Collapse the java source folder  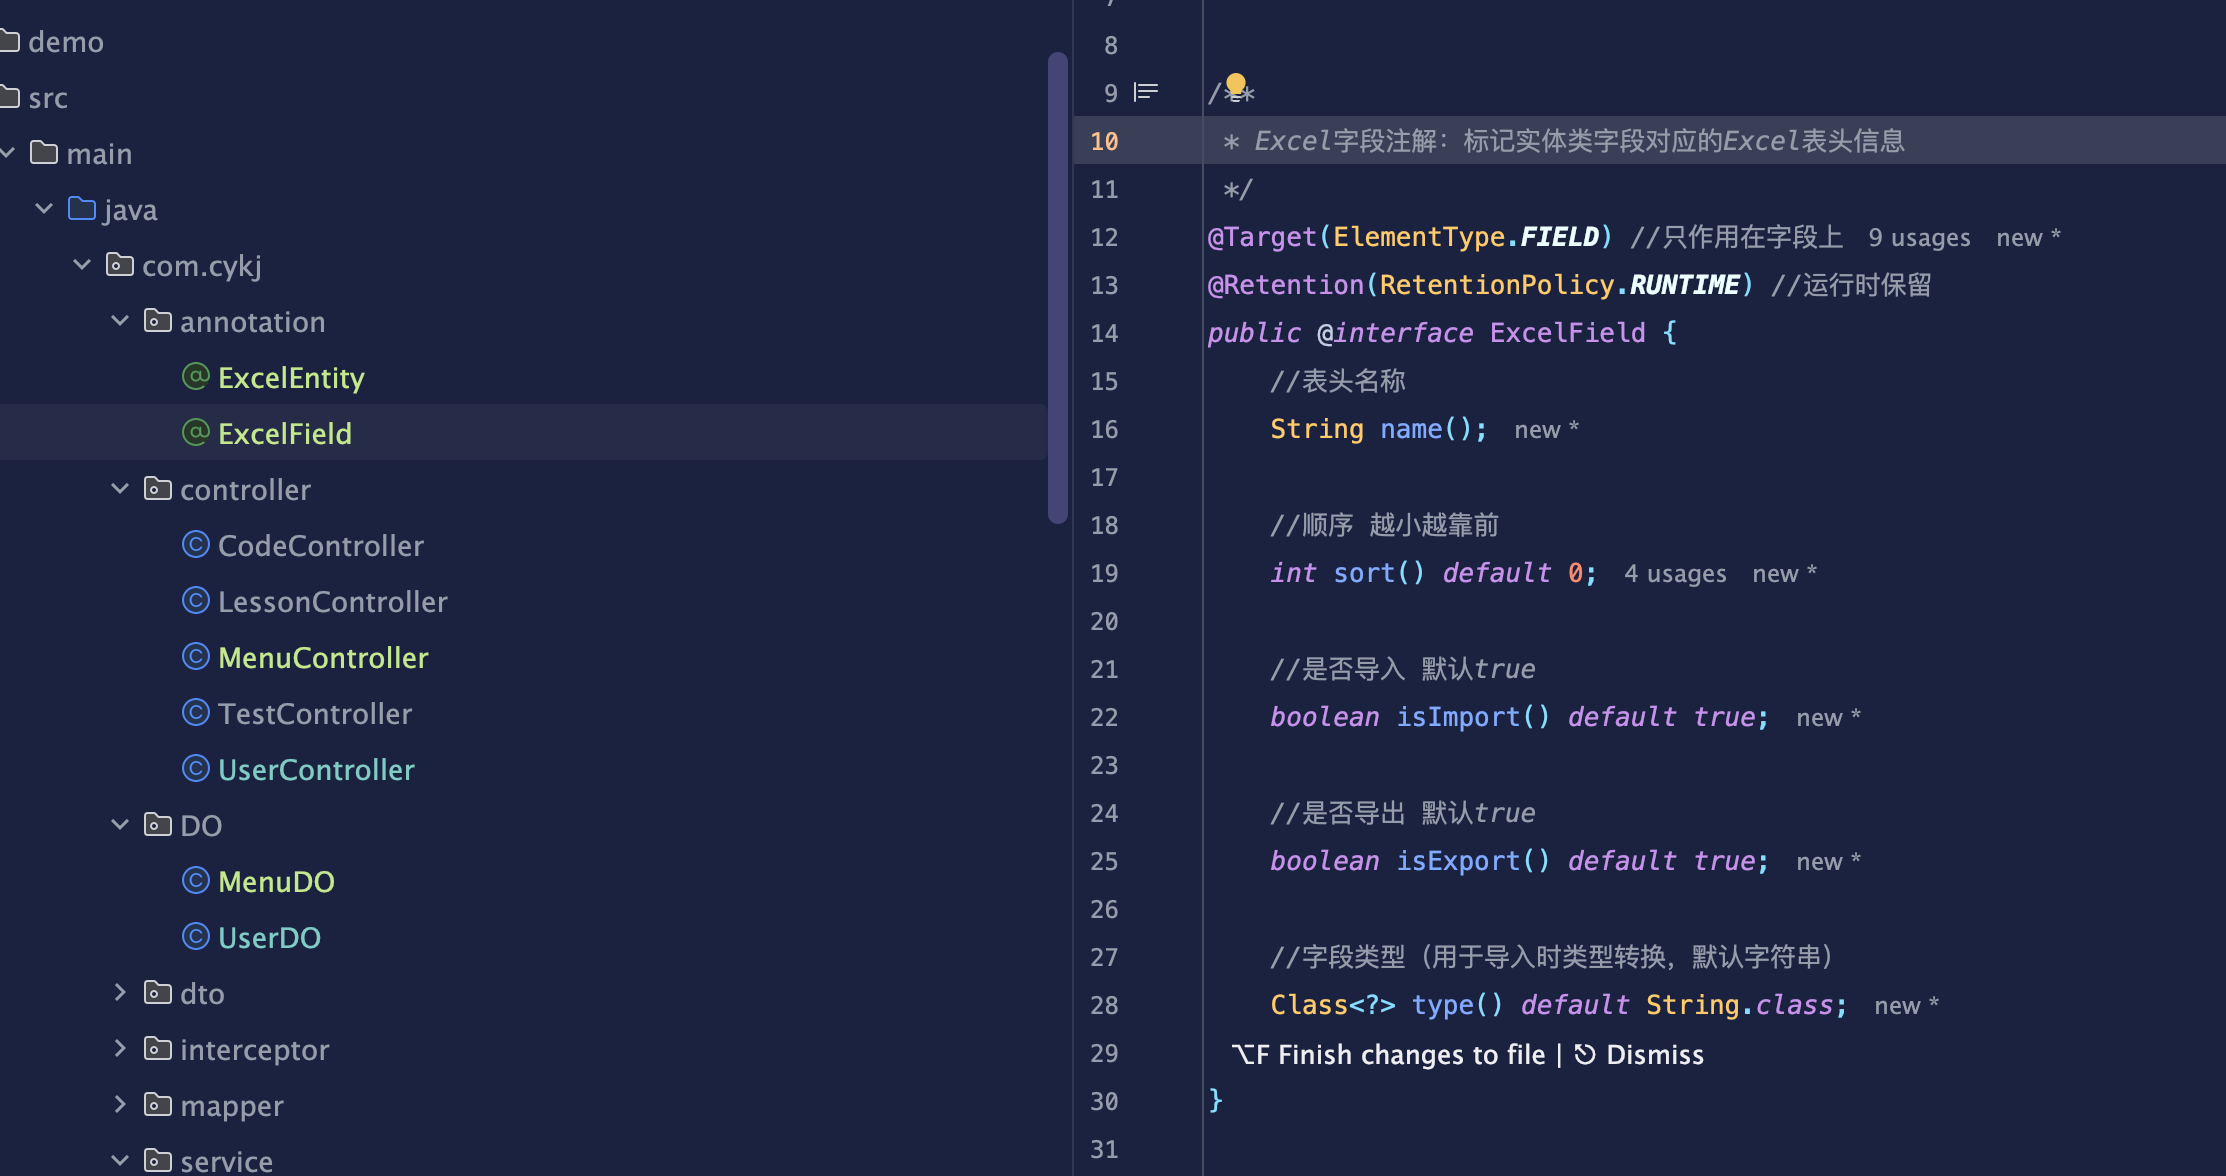pyautogui.click(x=44, y=209)
